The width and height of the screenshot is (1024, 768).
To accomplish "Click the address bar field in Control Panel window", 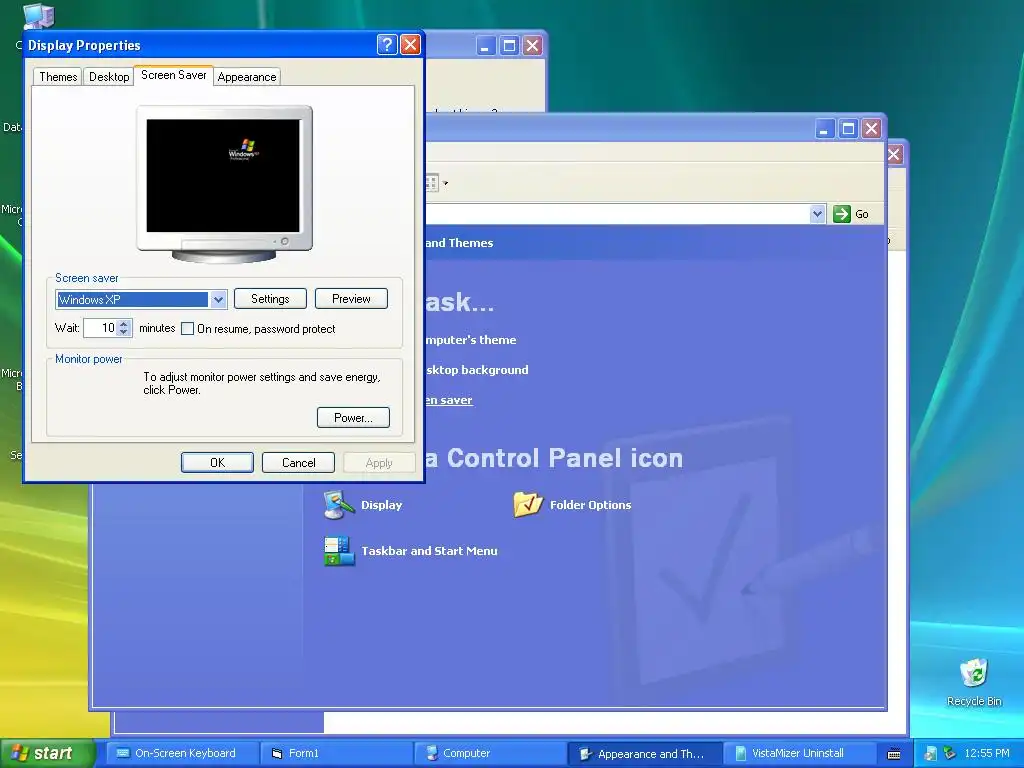I will pos(617,214).
